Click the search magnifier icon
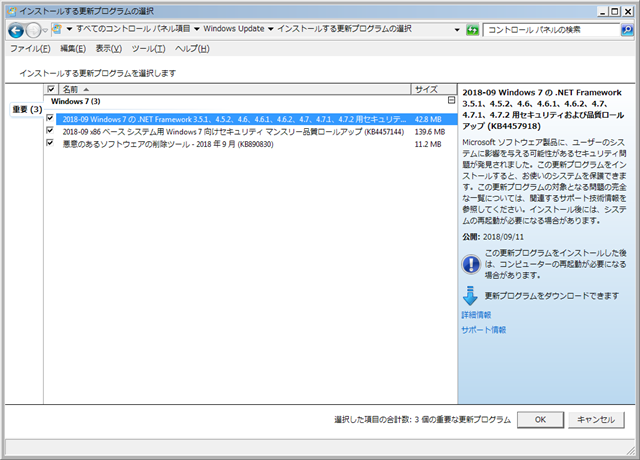The height and width of the screenshot is (460, 640). click(x=627, y=30)
